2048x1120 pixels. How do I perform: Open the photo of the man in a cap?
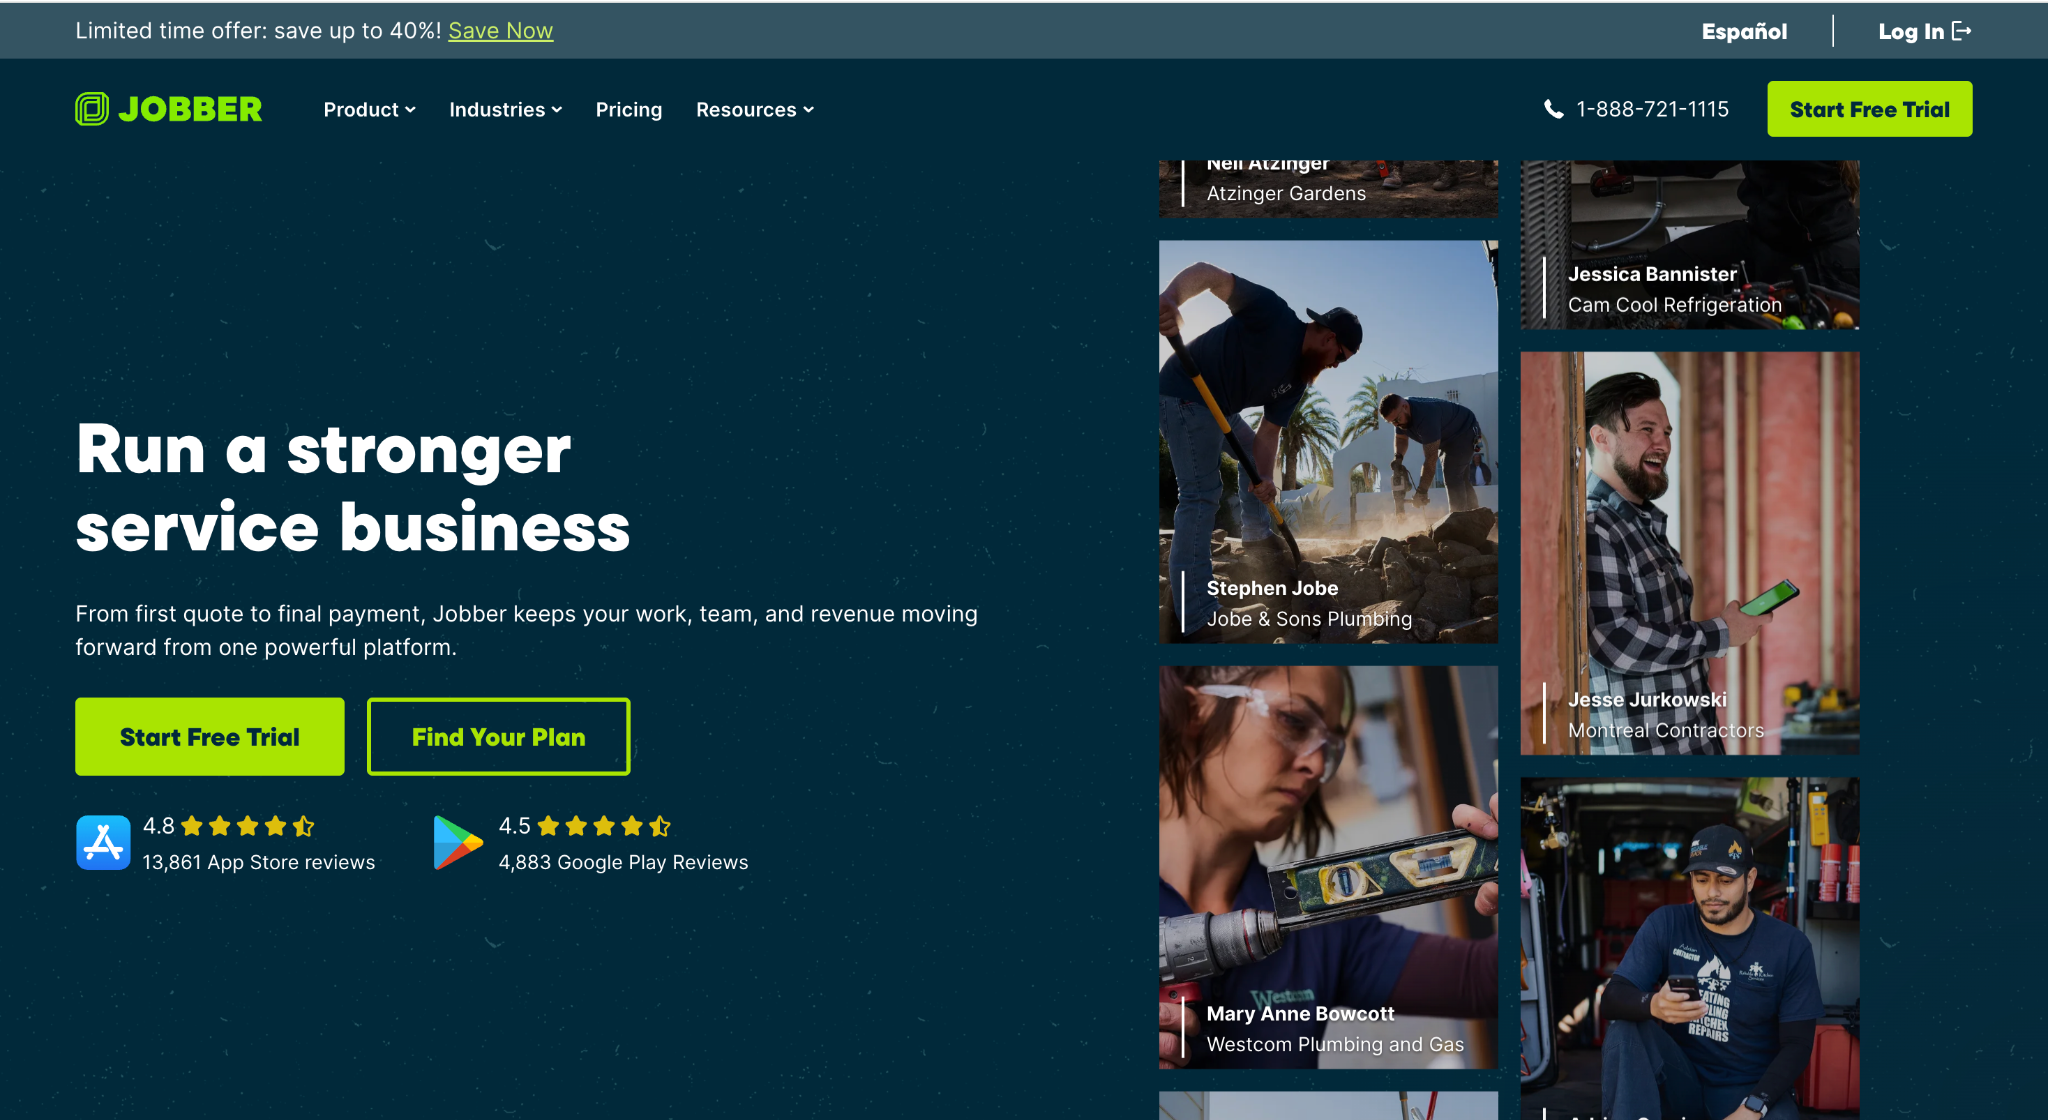pyautogui.click(x=1690, y=948)
